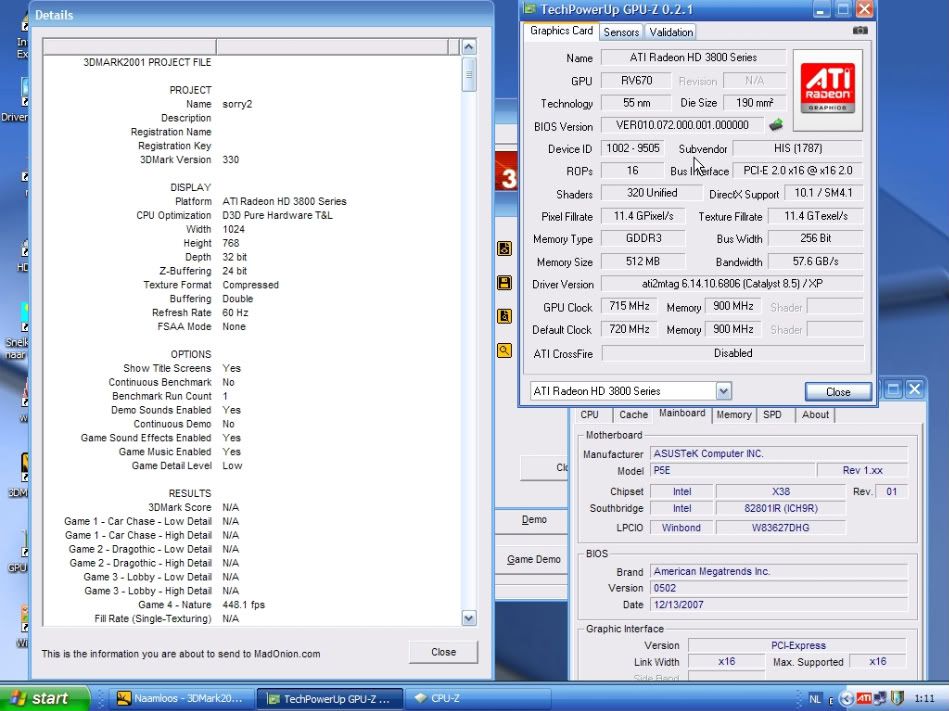Click the green BIOS save chip icon

(775, 126)
